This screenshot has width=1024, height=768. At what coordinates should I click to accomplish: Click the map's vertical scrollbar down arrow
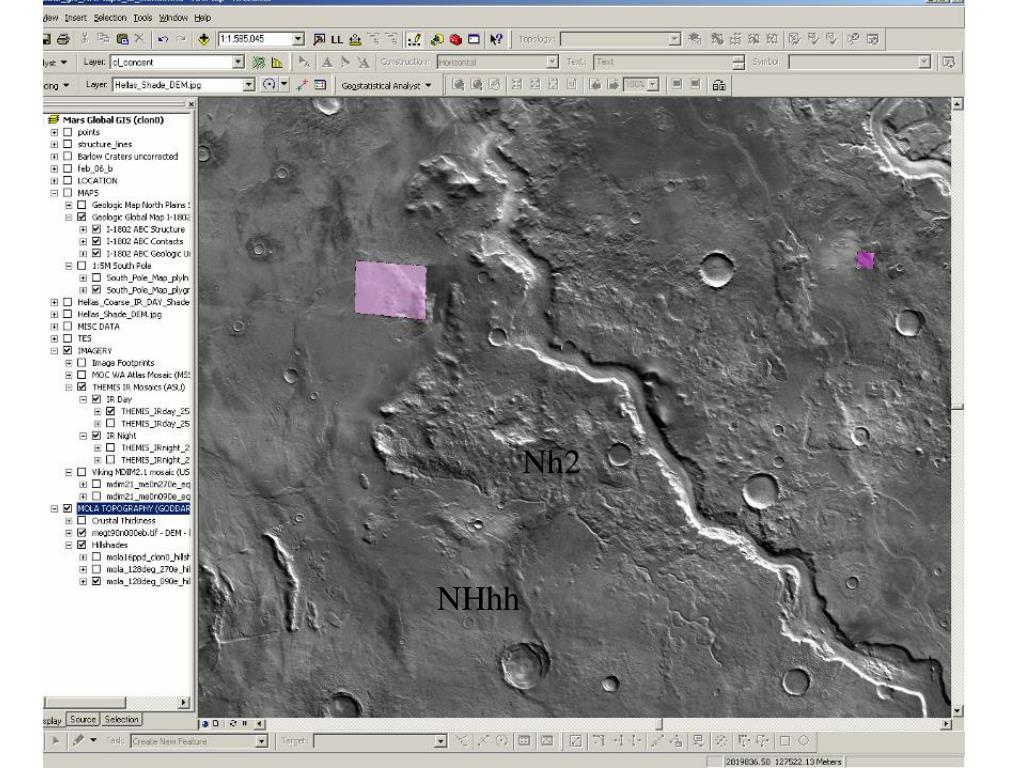957,711
